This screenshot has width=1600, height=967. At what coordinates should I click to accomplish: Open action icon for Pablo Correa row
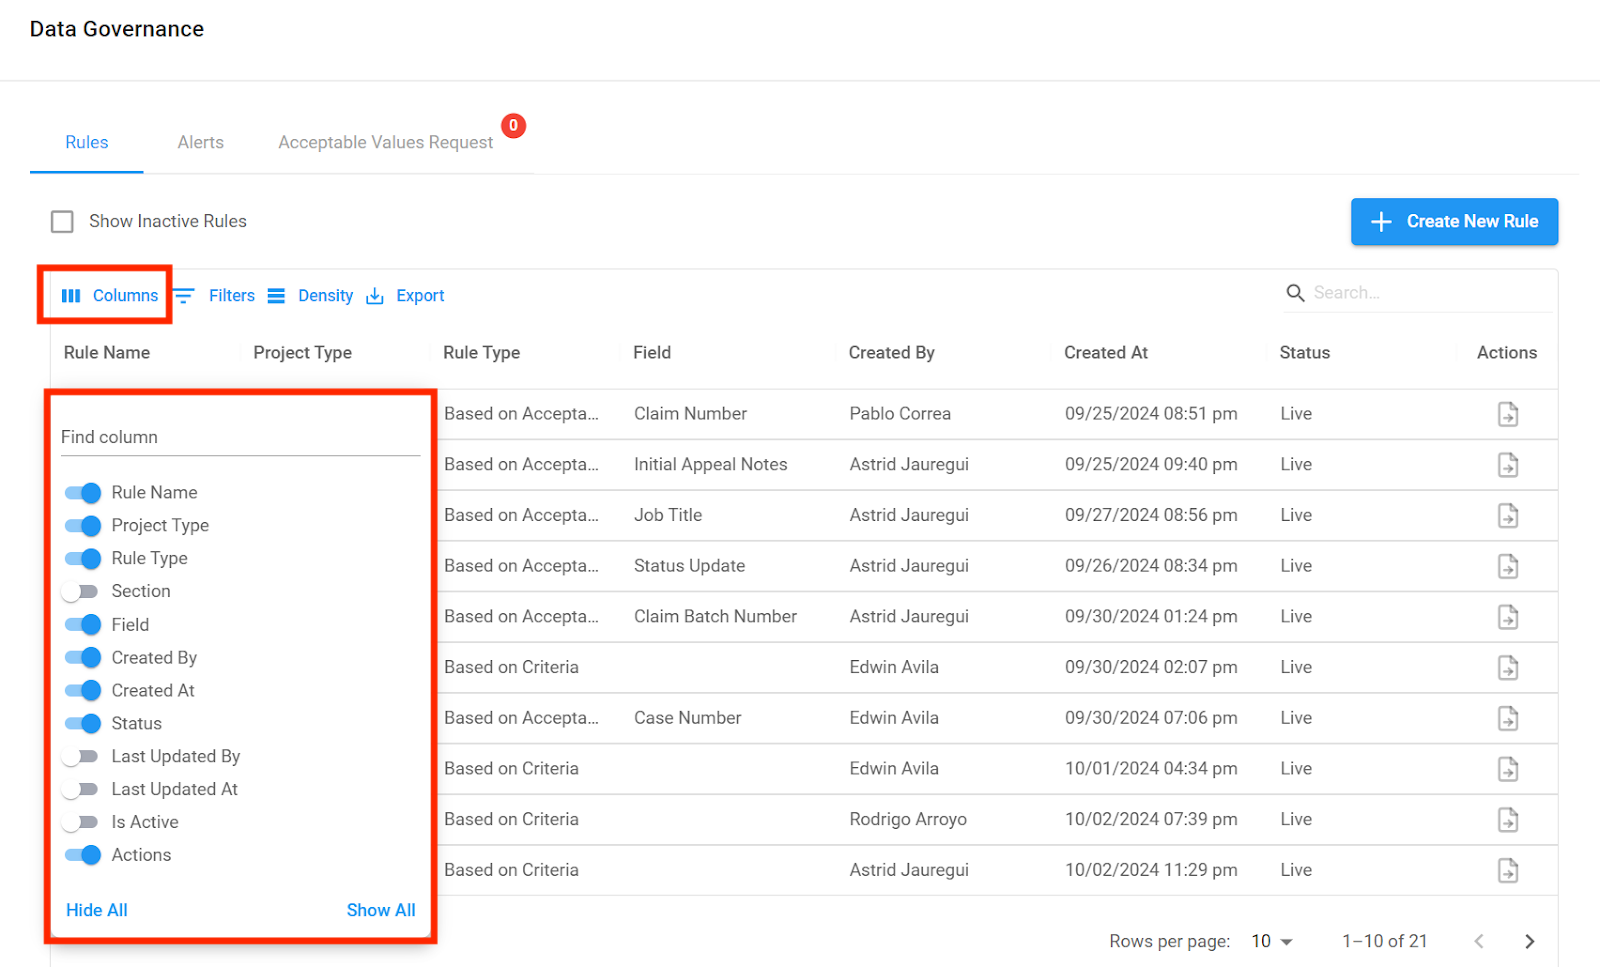point(1508,414)
